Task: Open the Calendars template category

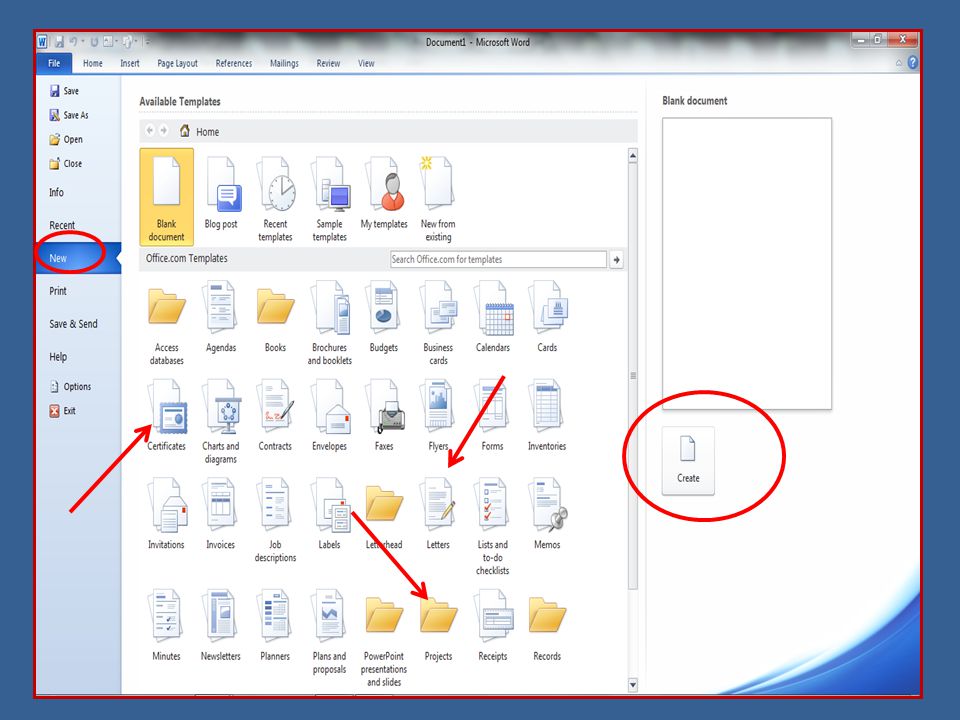Action: pos(493,317)
